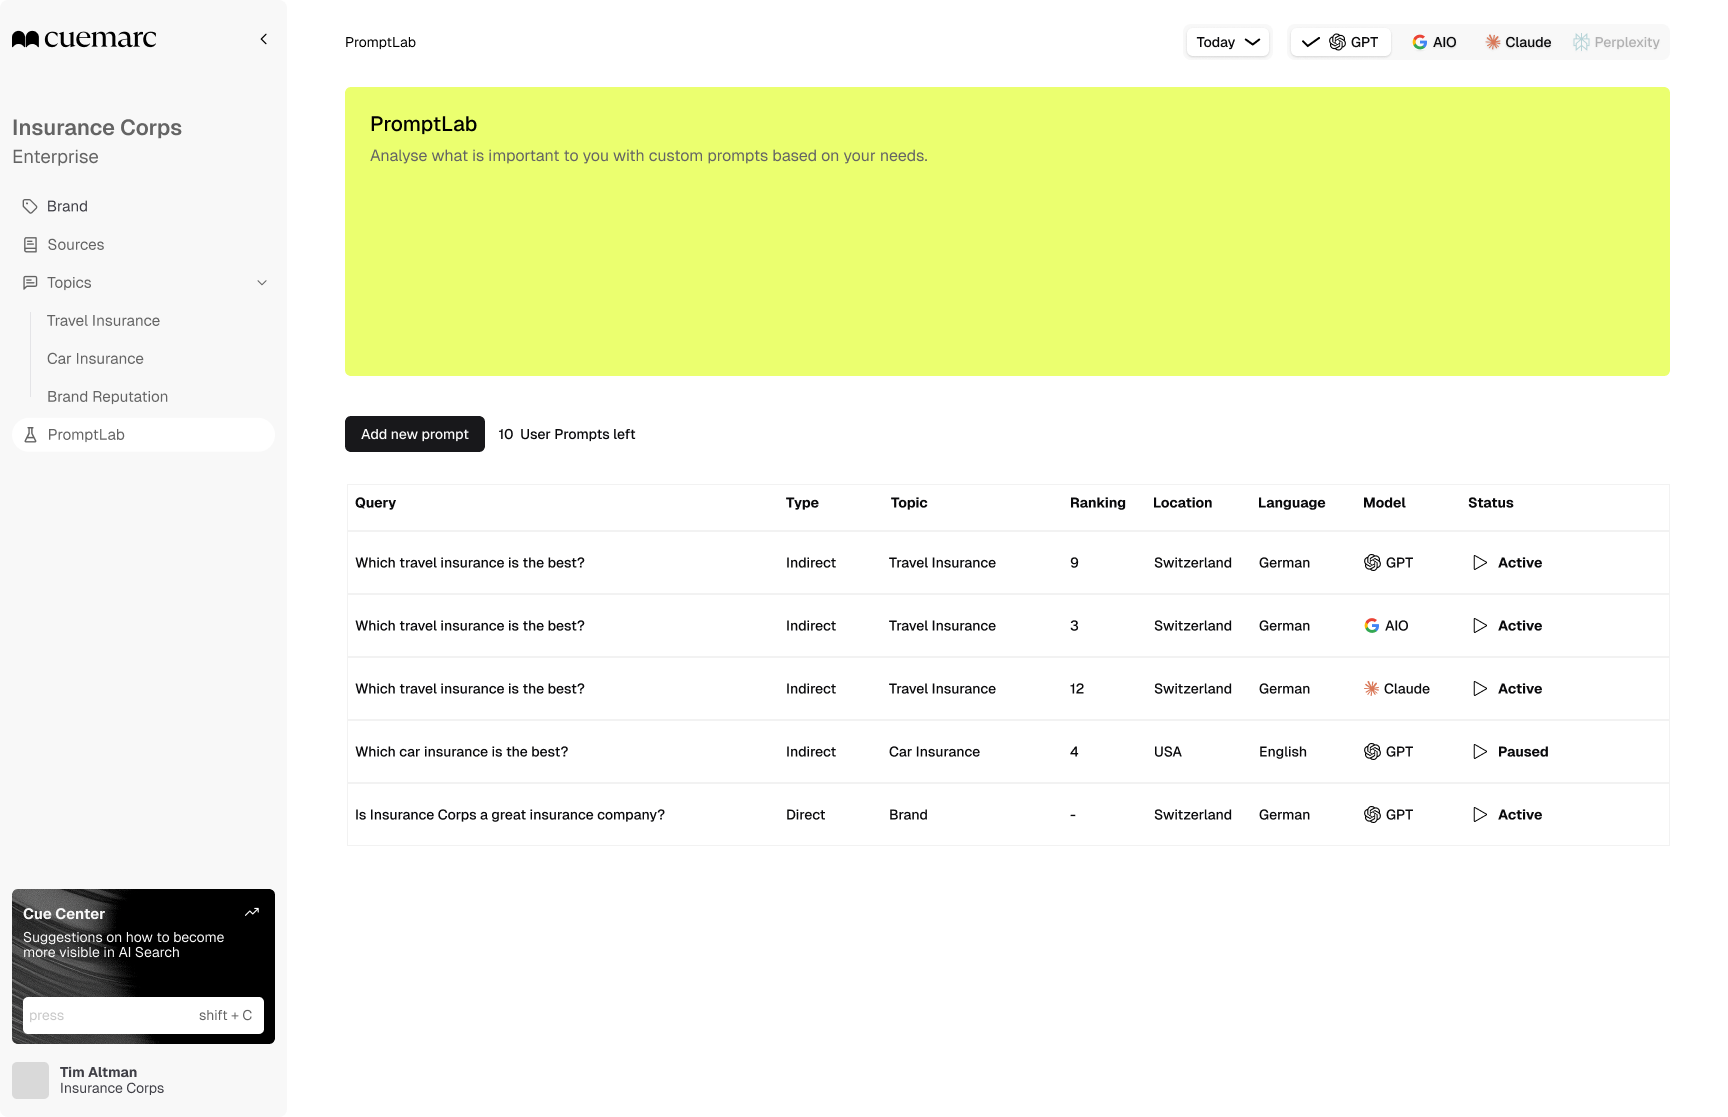Click the USA location cell
Screen dimensions: 1728x1117
click(x=1167, y=751)
